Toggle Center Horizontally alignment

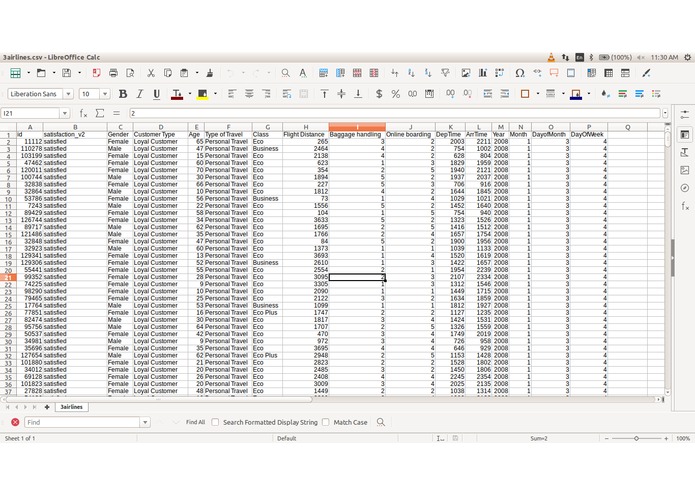coord(249,94)
